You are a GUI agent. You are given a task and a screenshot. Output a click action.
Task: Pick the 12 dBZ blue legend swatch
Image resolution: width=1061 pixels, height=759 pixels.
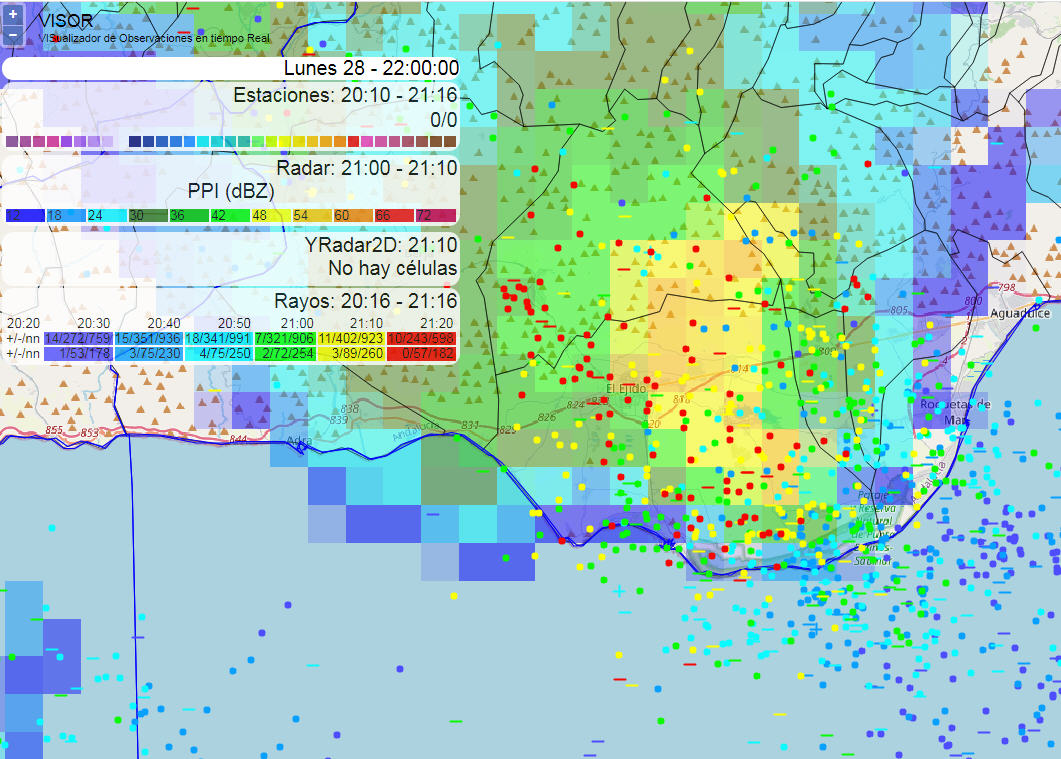click(18, 216)
